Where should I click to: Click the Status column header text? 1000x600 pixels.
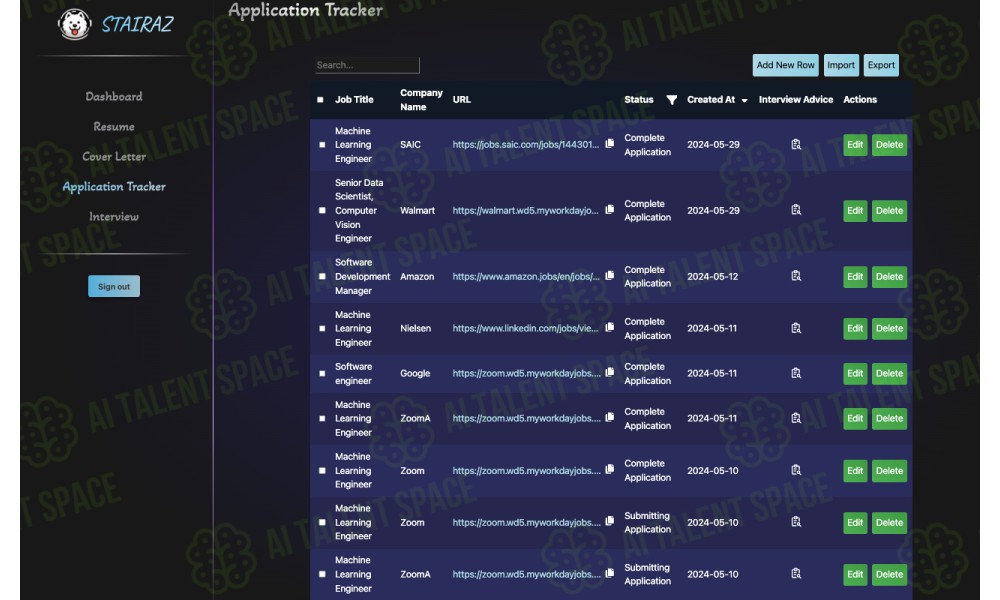click(638, 100)
